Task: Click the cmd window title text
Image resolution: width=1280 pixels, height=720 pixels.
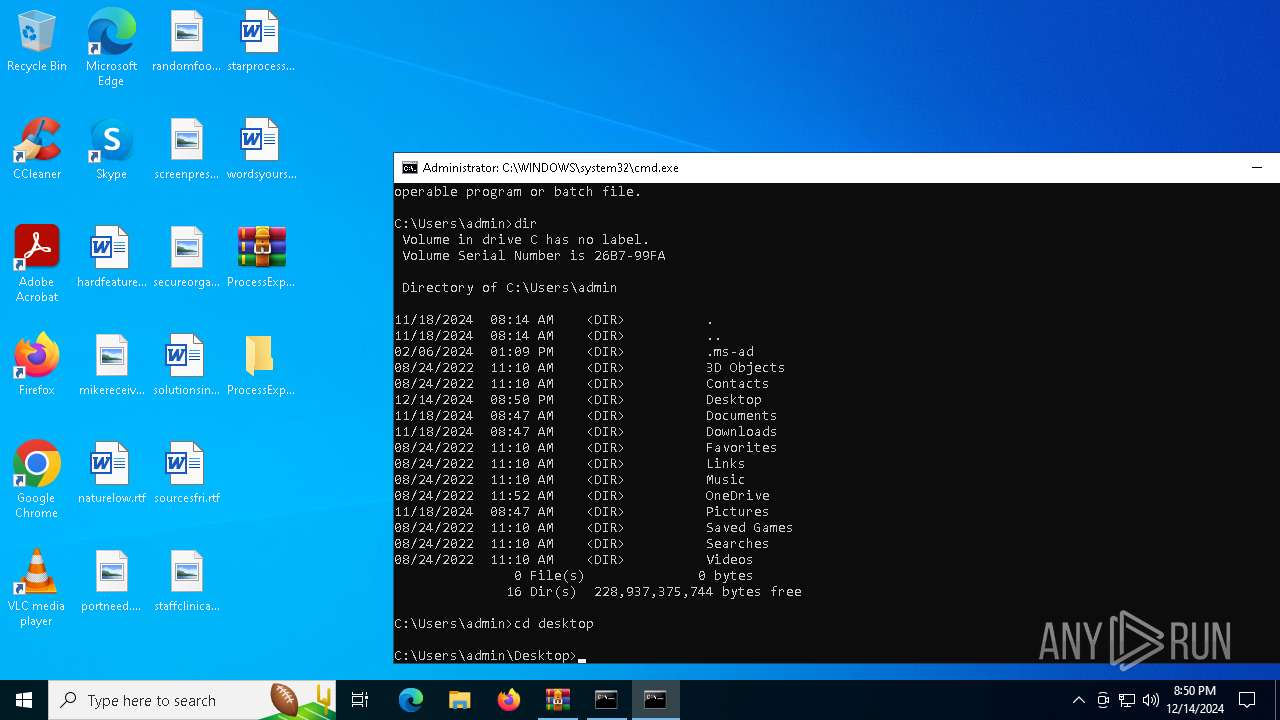Action: pos(550,168)
